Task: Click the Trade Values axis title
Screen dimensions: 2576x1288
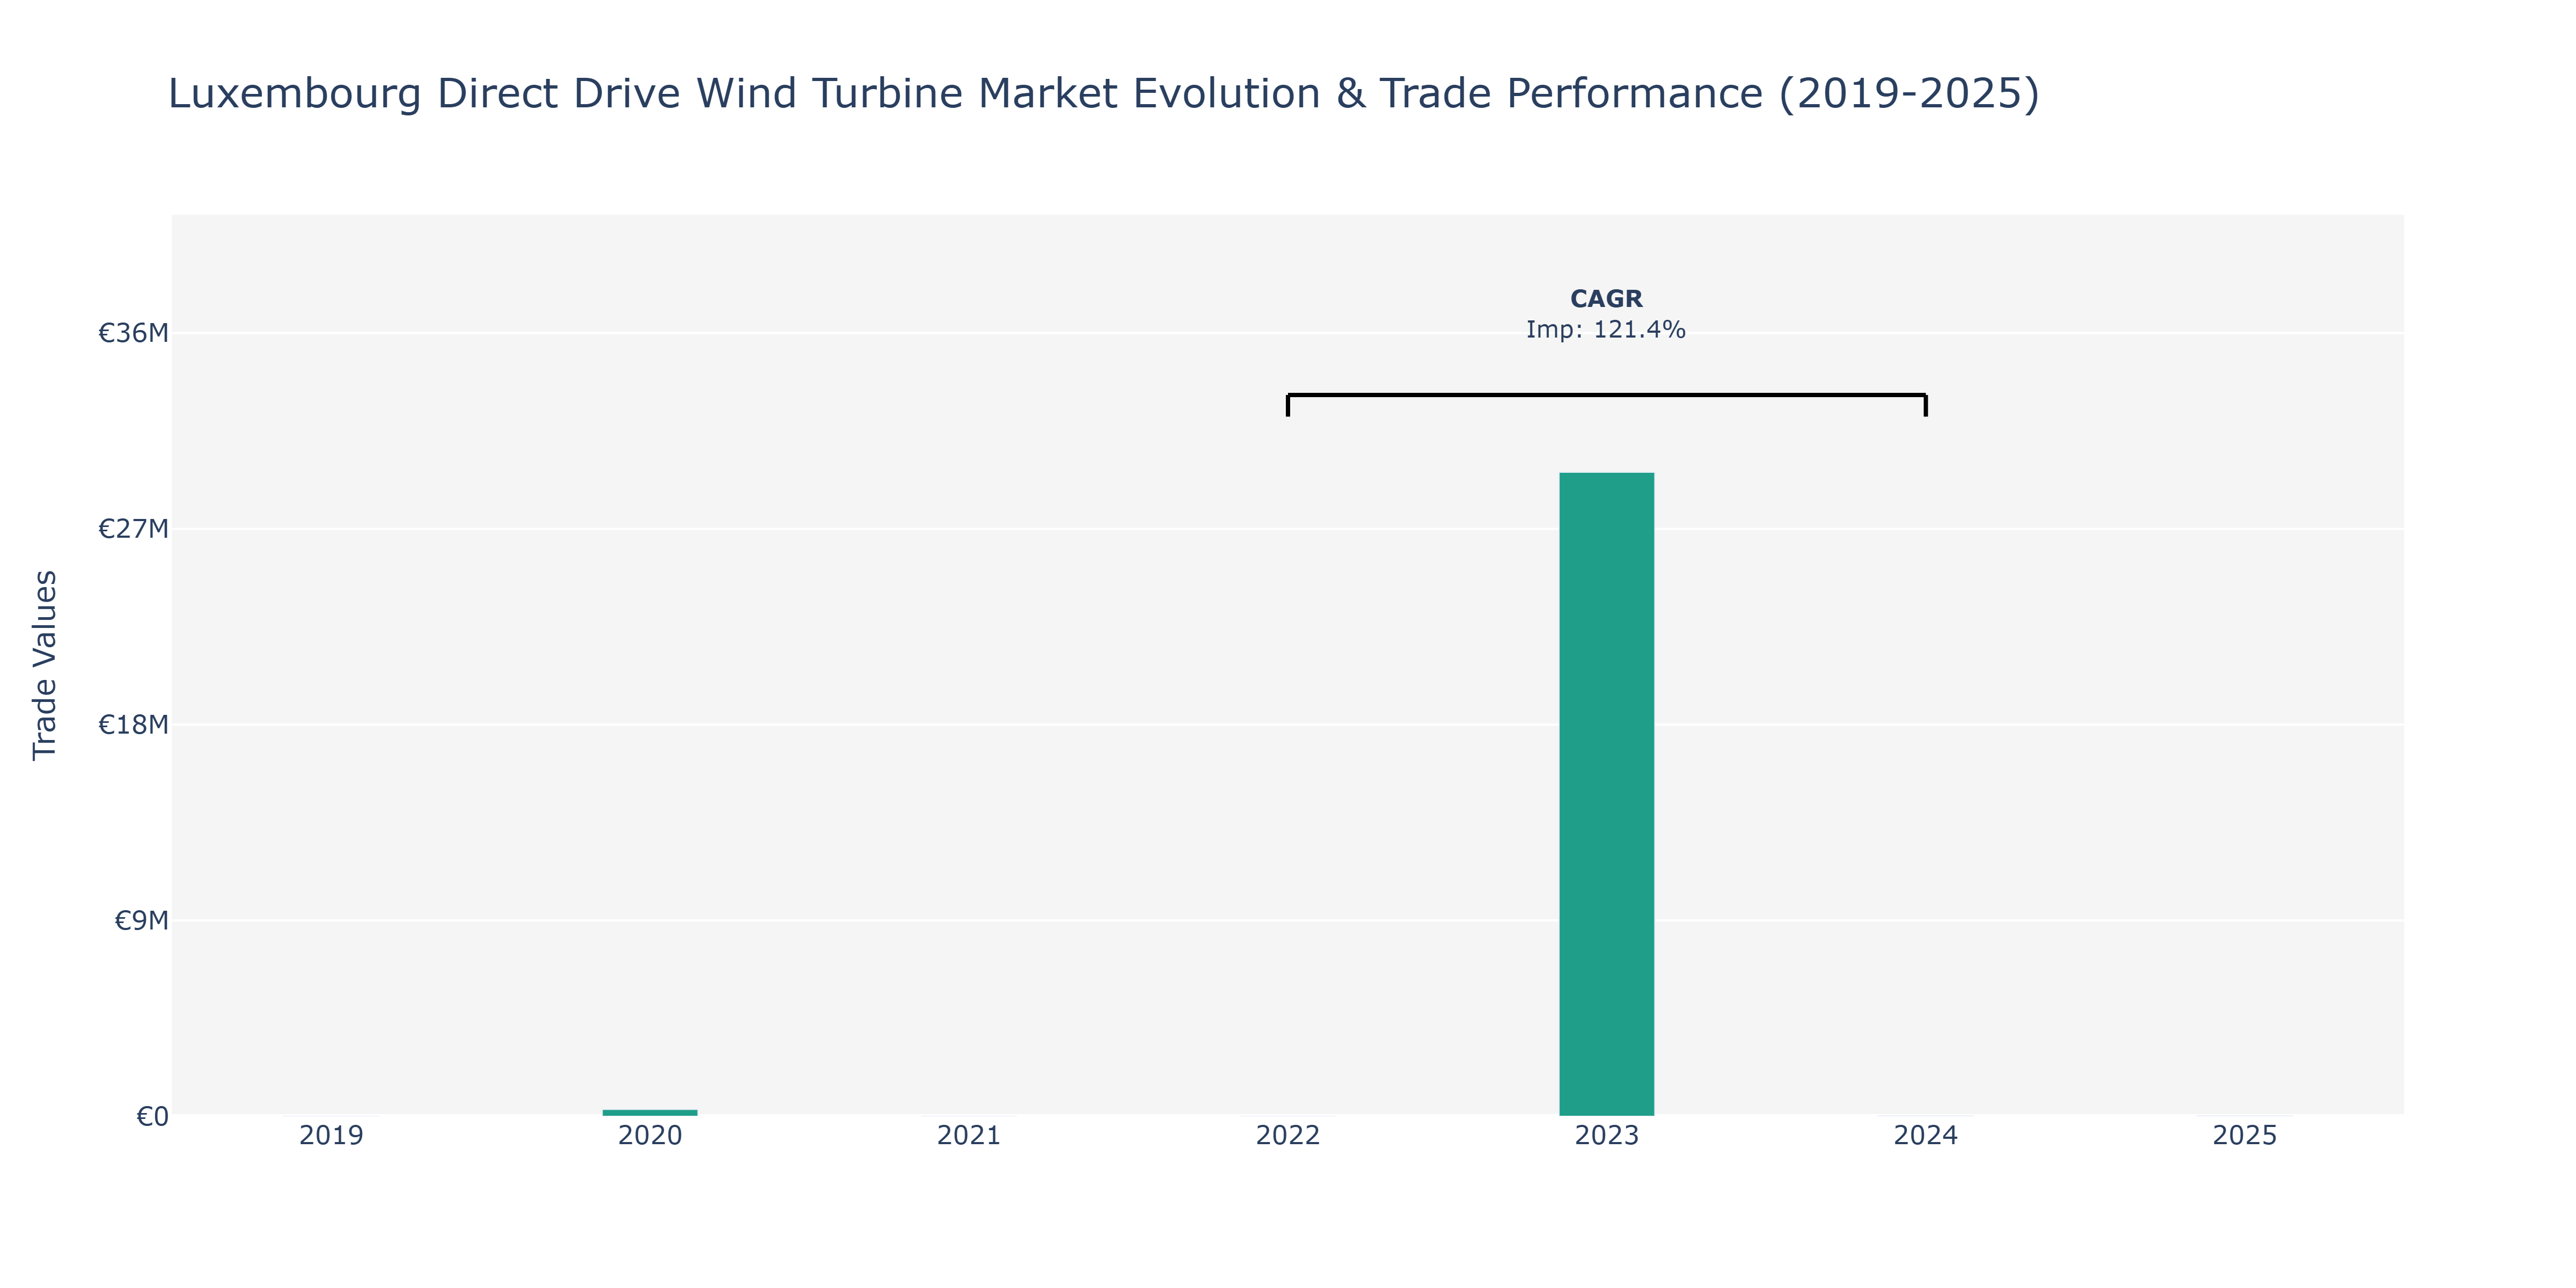Action: (45, 665)
